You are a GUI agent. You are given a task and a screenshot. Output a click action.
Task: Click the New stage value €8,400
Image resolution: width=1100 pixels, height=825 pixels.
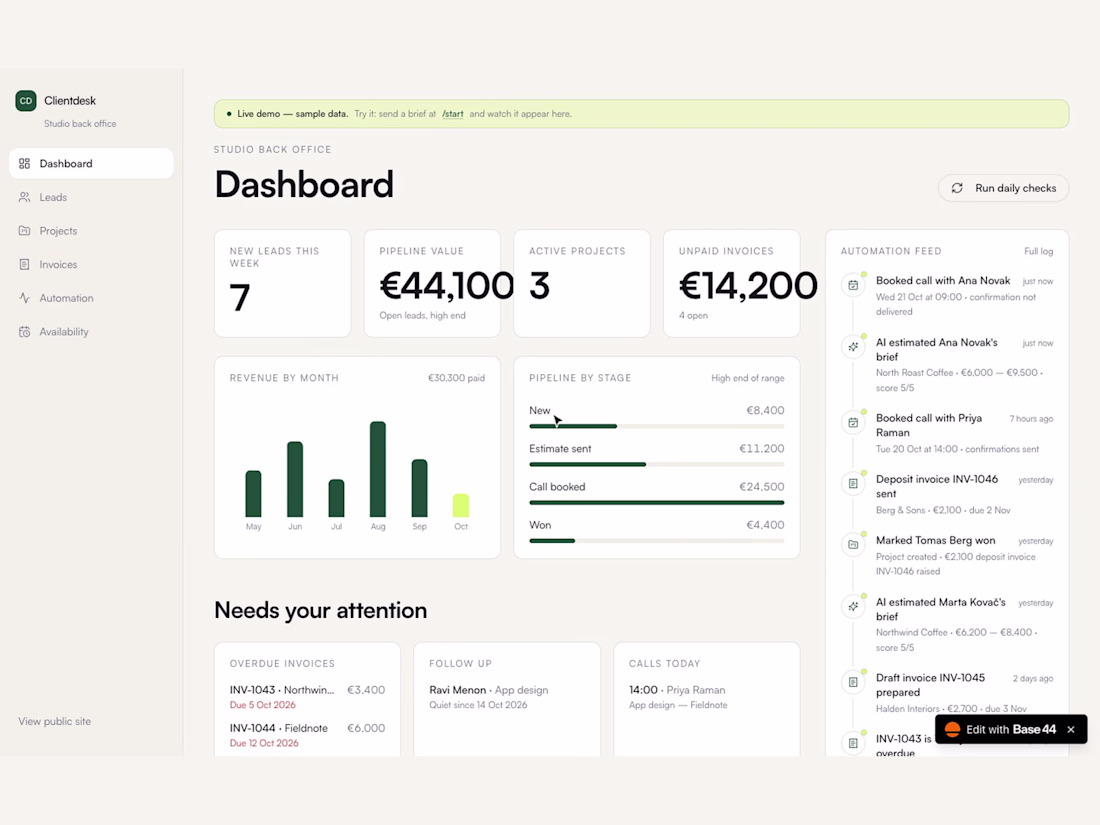coord(765,410)
